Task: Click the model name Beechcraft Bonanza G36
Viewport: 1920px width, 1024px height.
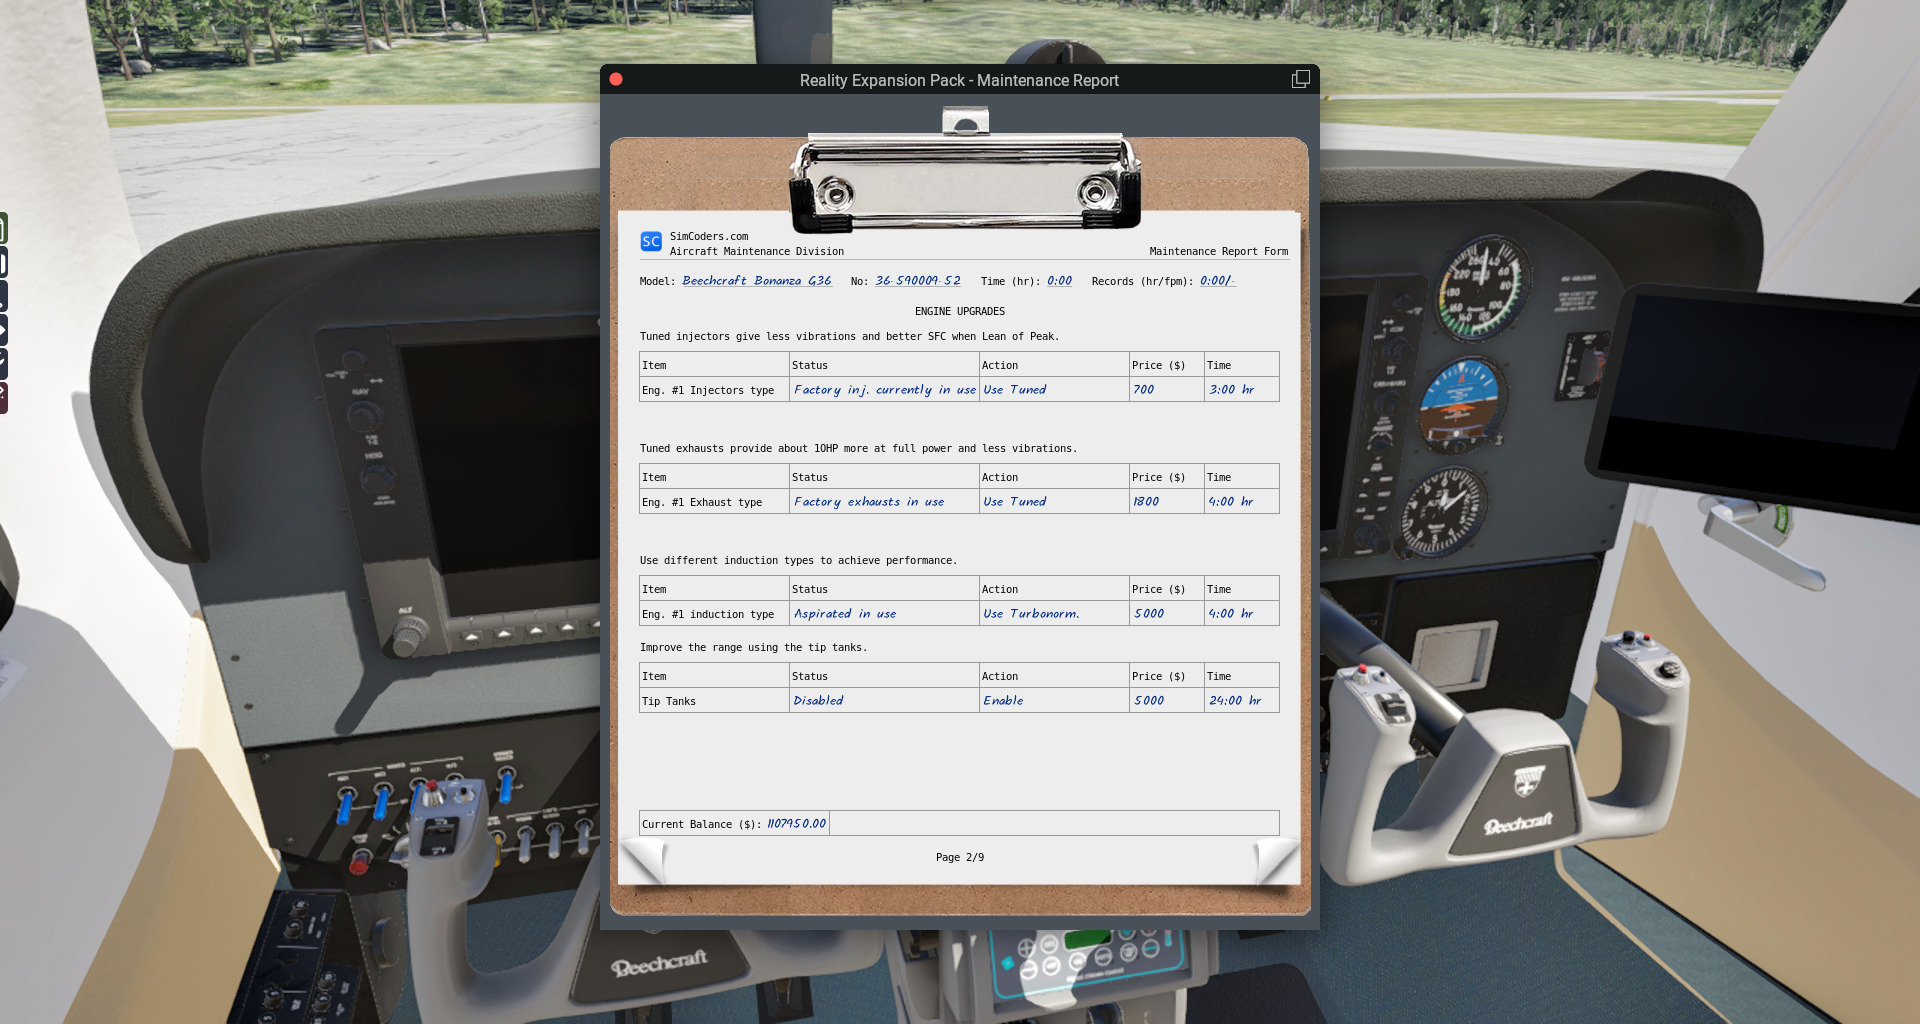Action: coord(757,281)
